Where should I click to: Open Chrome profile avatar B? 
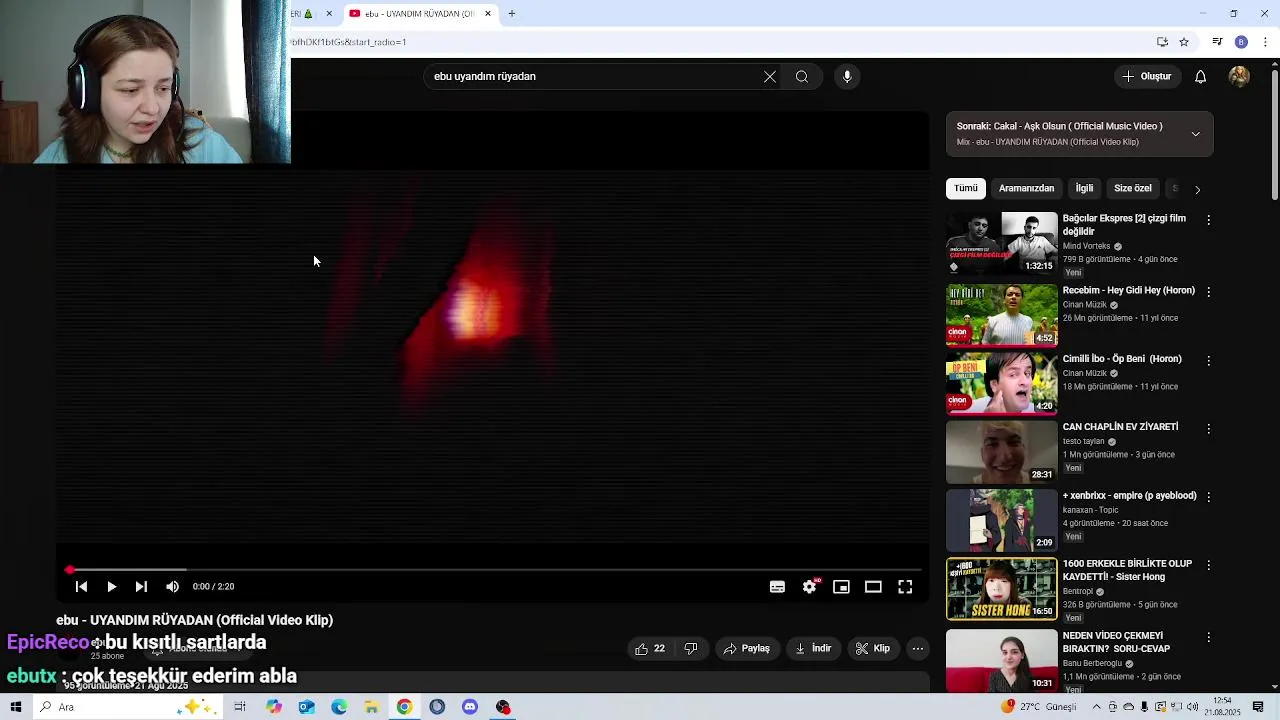tap(1241, 42)
